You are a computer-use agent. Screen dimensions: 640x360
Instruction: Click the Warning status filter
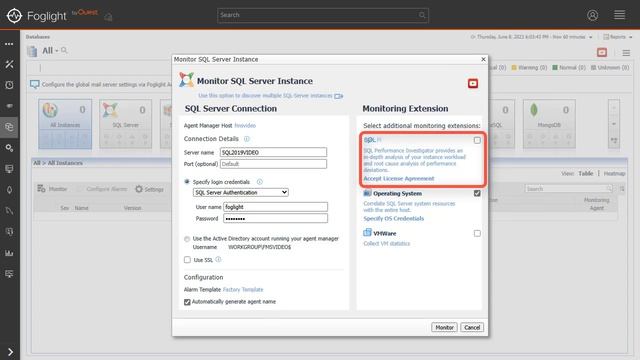point(529,67)
